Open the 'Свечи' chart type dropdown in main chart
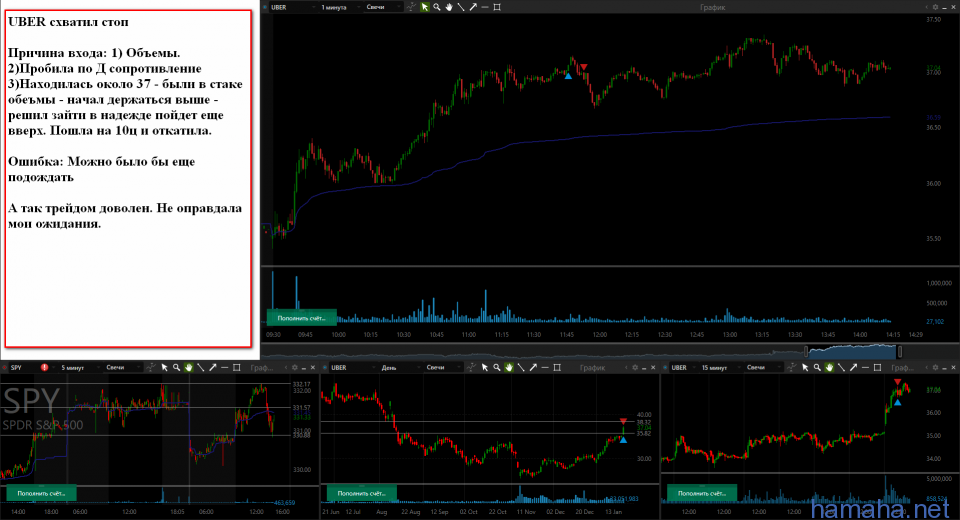 [x=383, y=7]
